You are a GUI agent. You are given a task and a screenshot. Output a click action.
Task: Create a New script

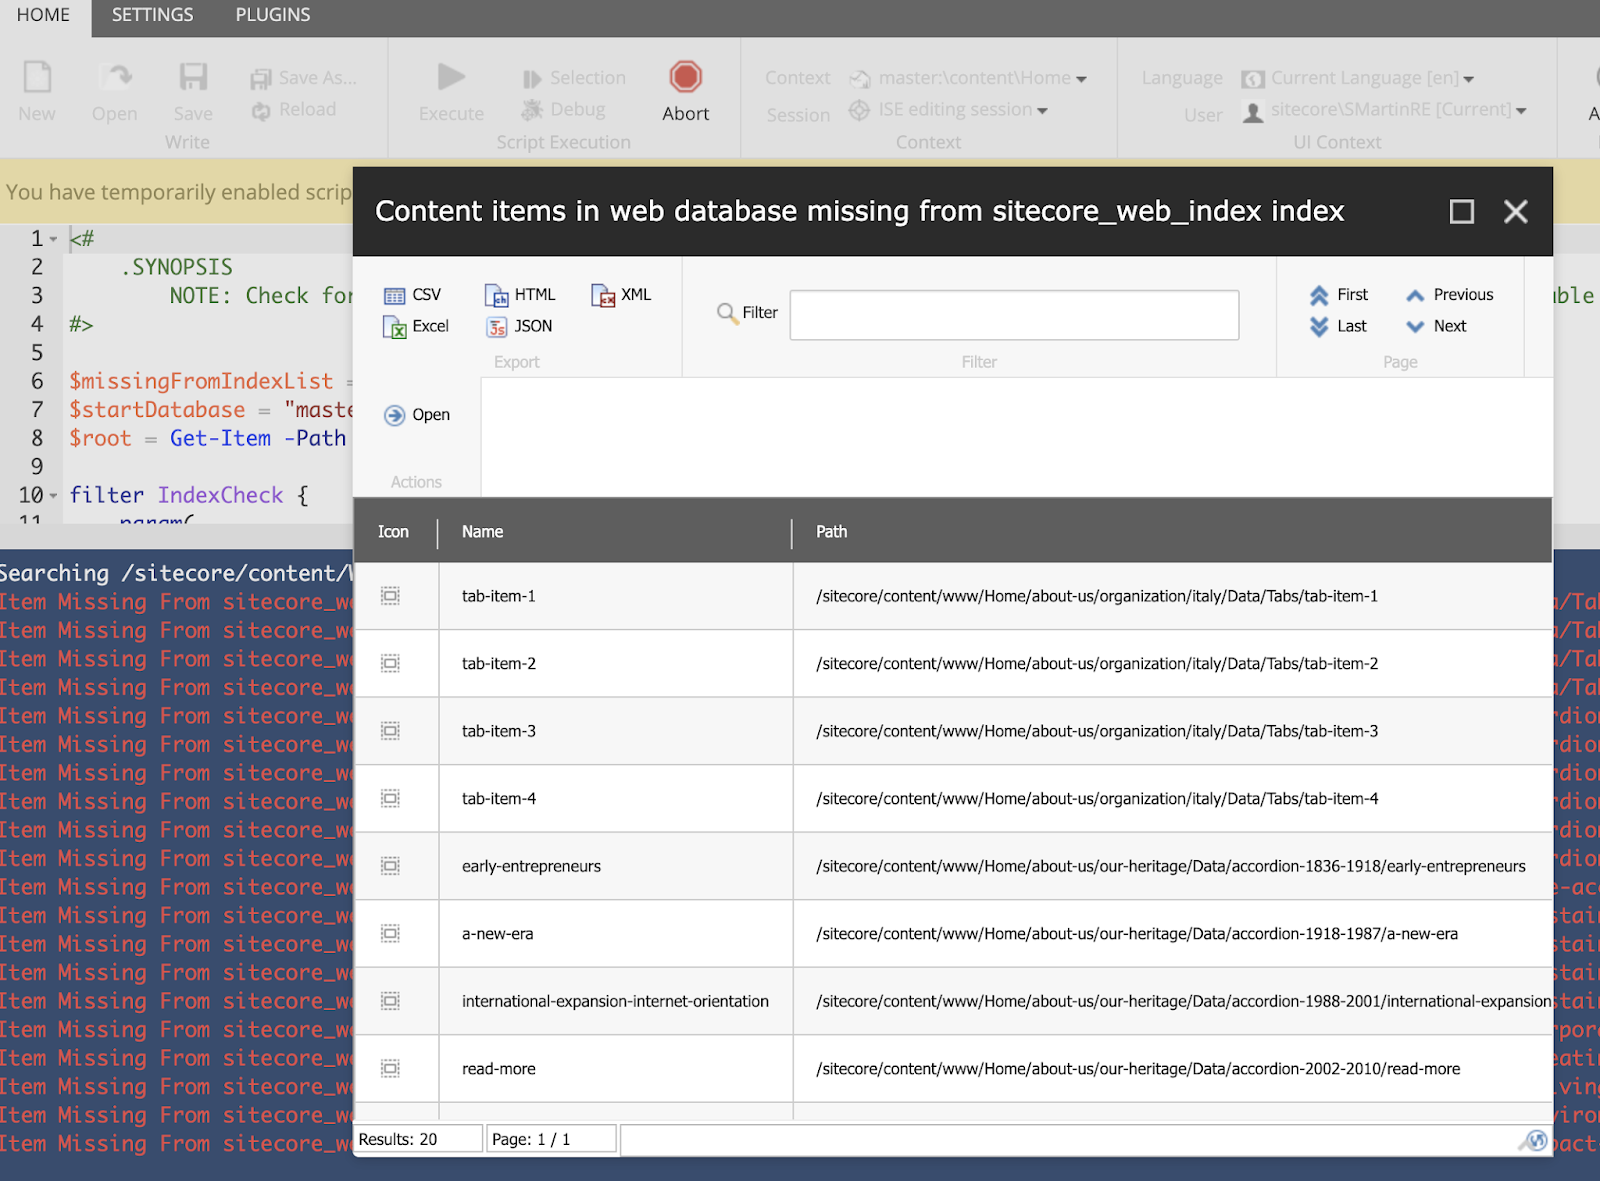(37, 91)
